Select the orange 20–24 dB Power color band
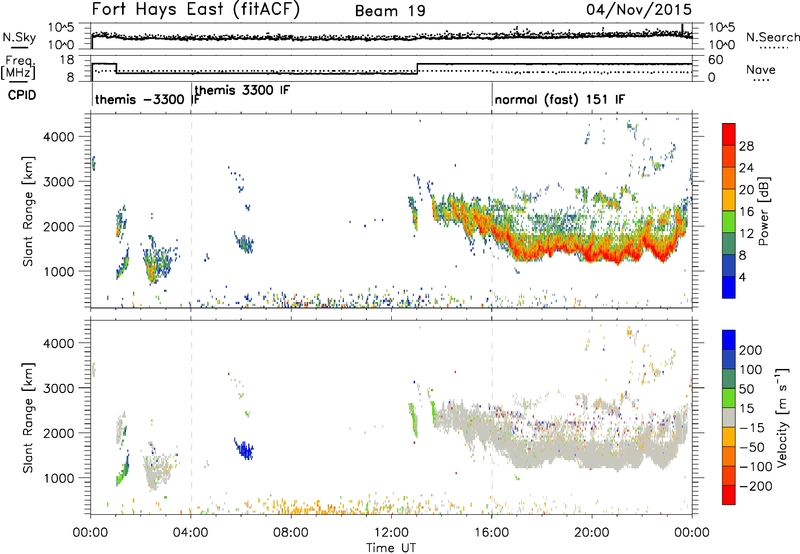Viewport: 800px width, 554px height. pos(729,178)
